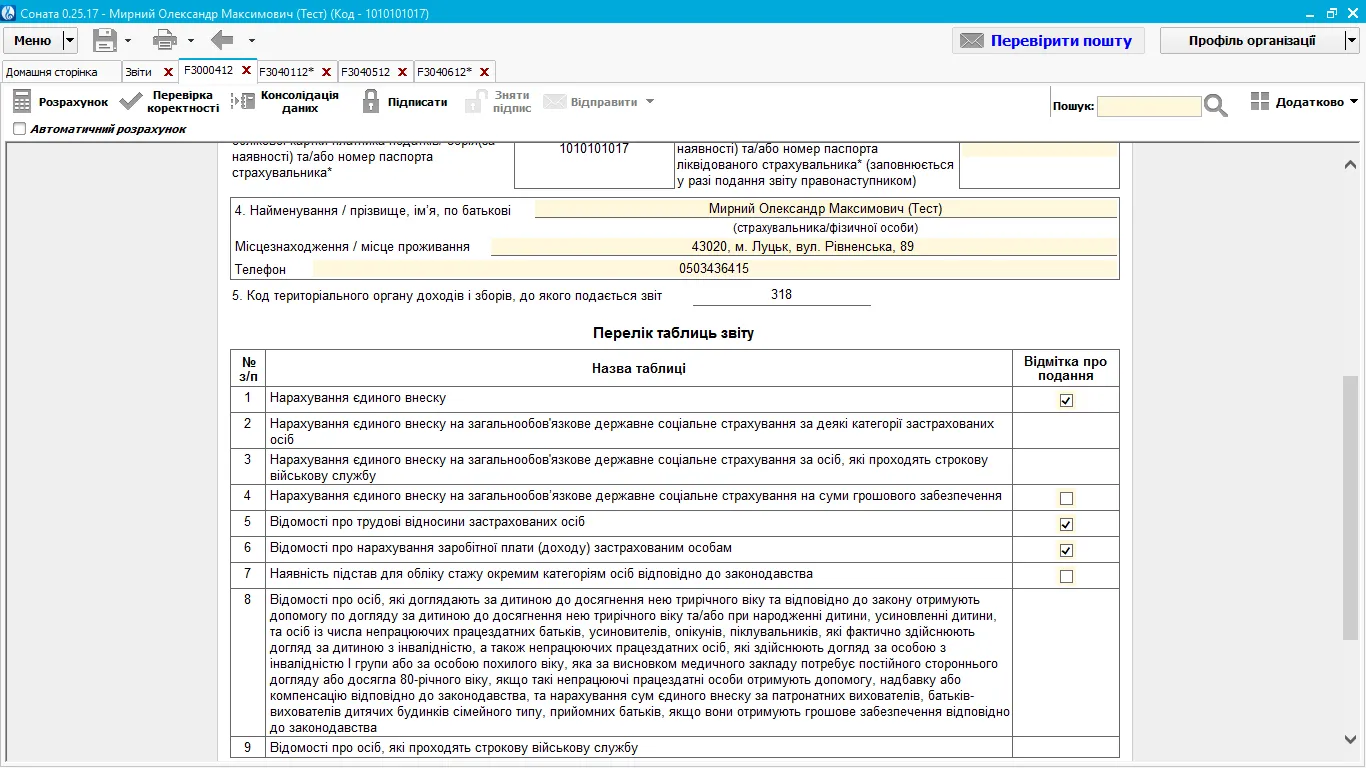Click the scroll up arrow
The height and width of the screenshot is (768, 1366).
coord(1350,164)
